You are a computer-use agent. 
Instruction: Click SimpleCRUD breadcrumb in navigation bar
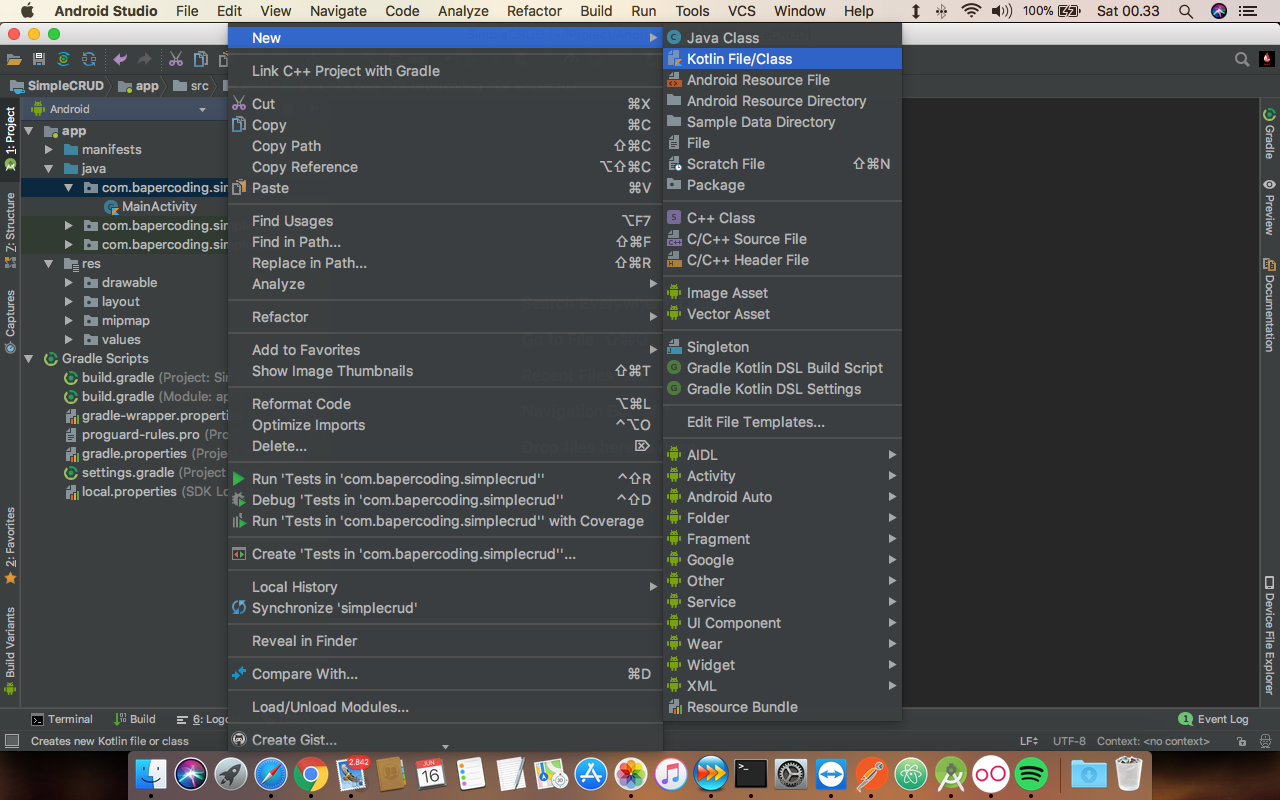[57, 86]
